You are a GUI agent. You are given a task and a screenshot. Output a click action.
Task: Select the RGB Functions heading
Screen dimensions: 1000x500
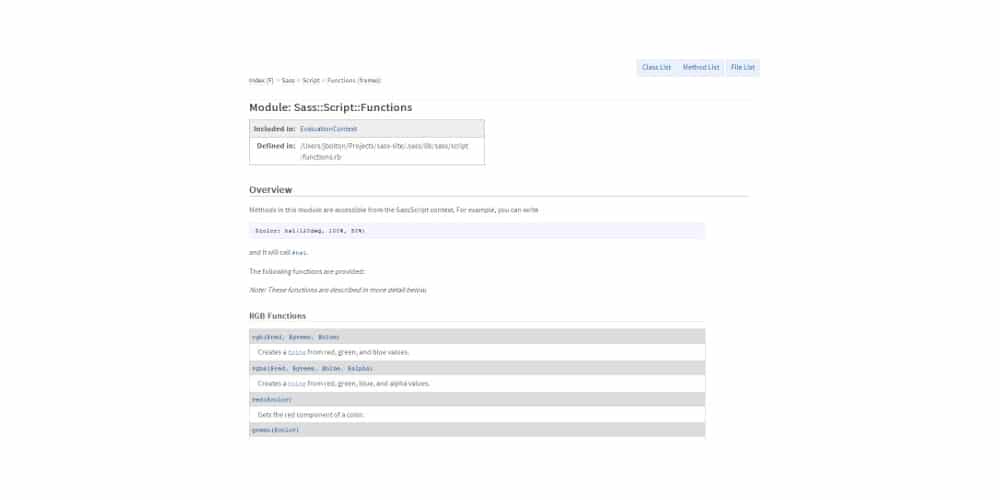click(277, 316)
